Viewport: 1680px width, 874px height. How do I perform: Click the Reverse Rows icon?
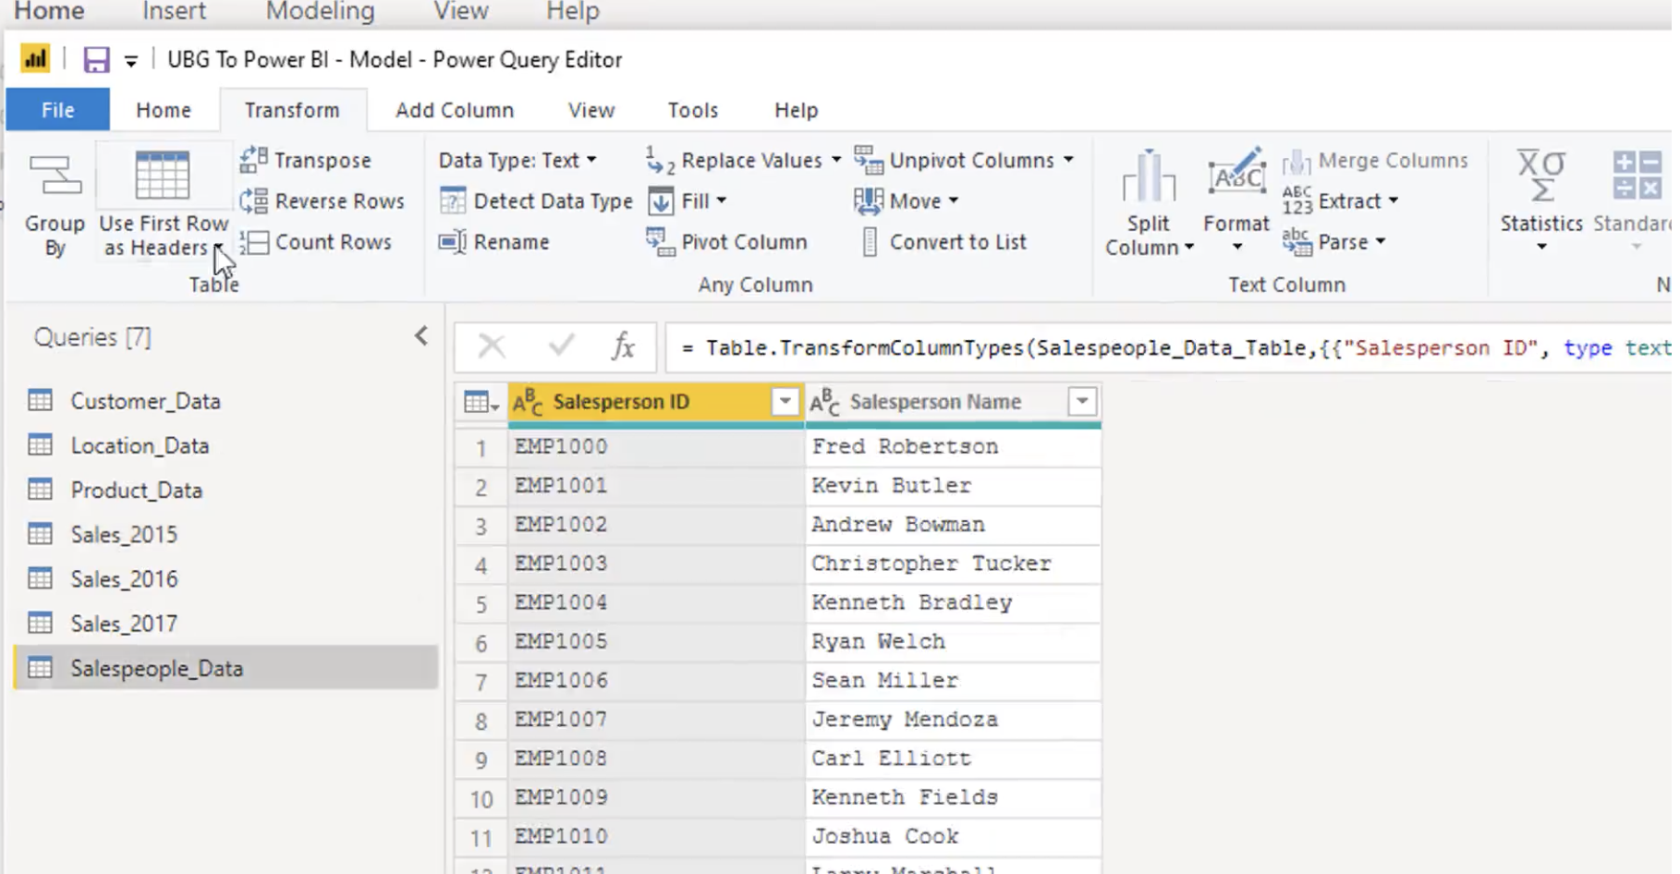point(254,200)
